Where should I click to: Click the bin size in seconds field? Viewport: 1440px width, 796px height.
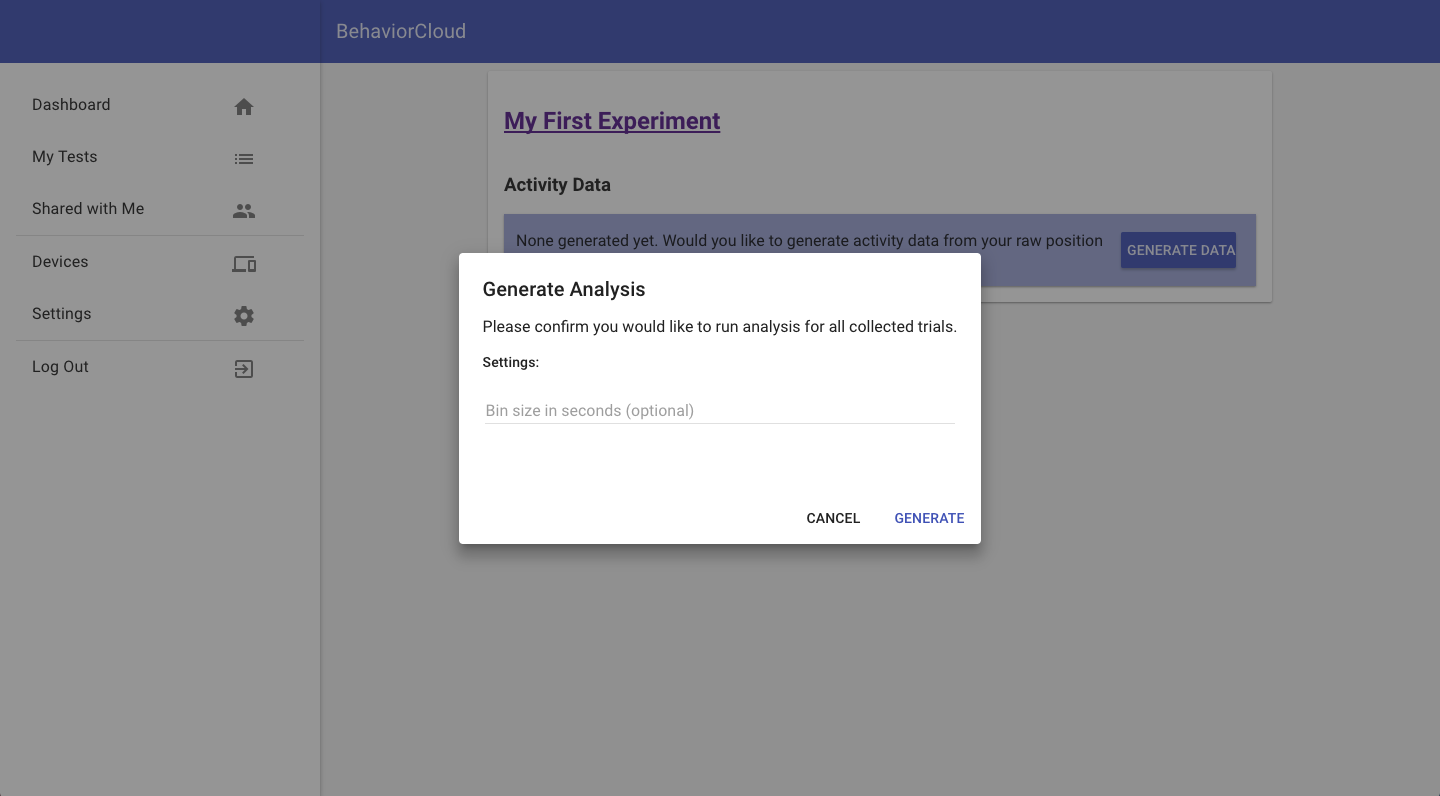pos(718,410)
